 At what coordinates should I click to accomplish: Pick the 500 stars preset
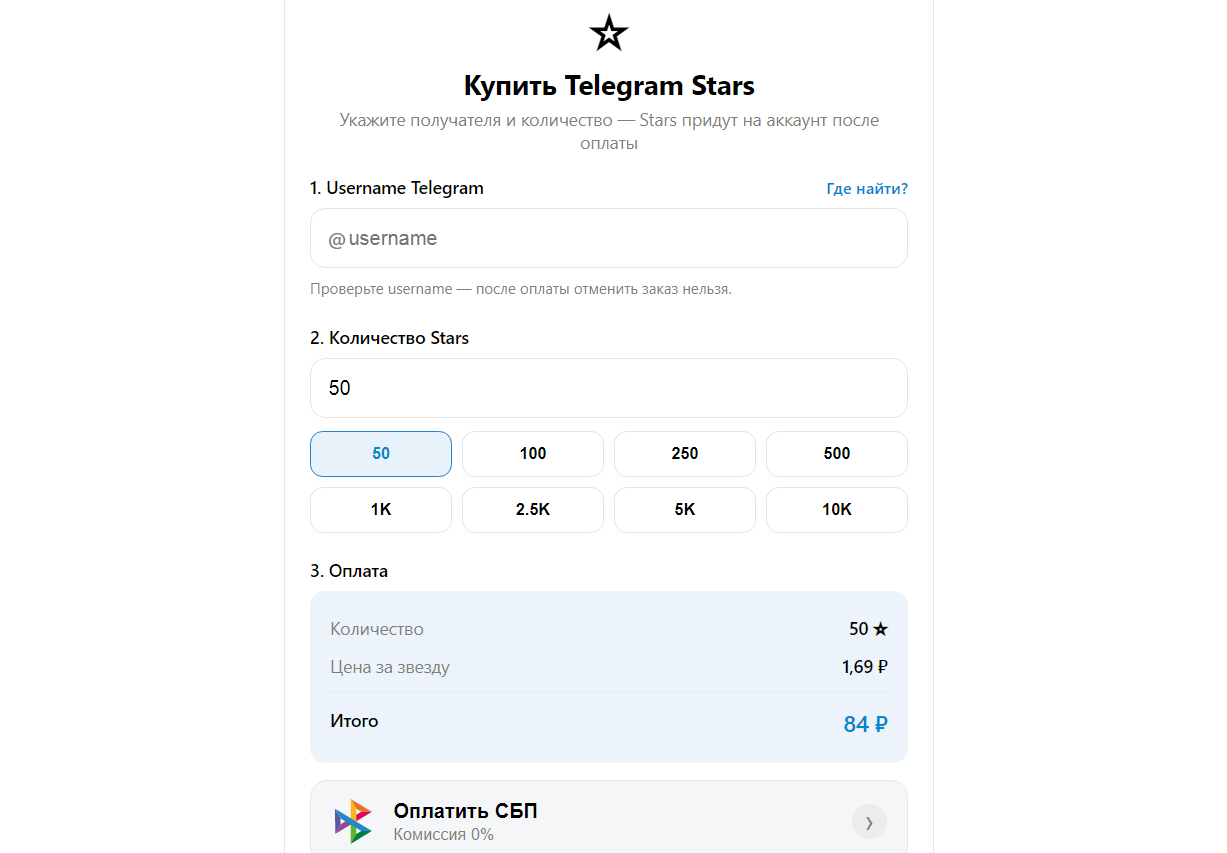point(837,454)
